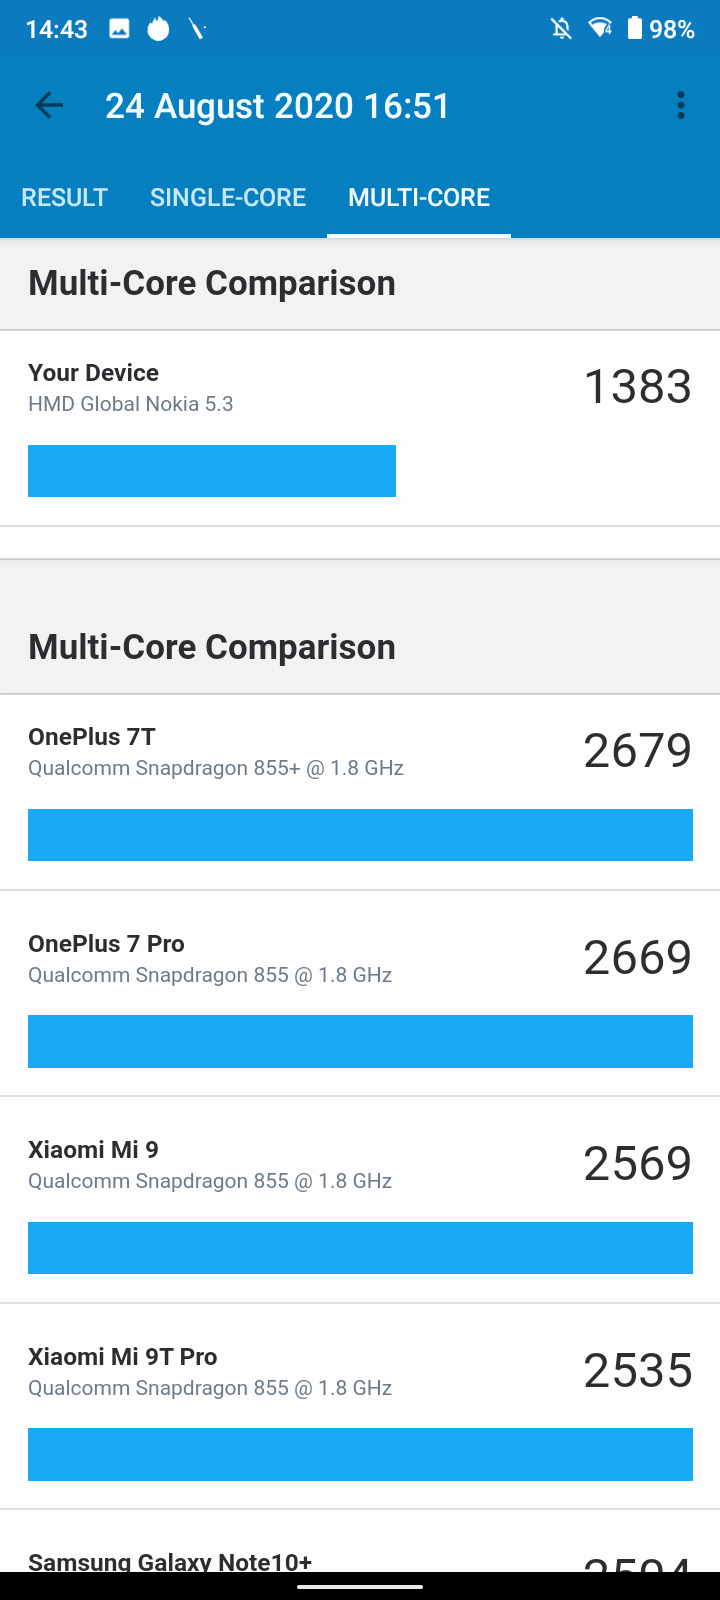Select the Xiaomi Mi 9T Pro row

click(x=360, y=1407)
